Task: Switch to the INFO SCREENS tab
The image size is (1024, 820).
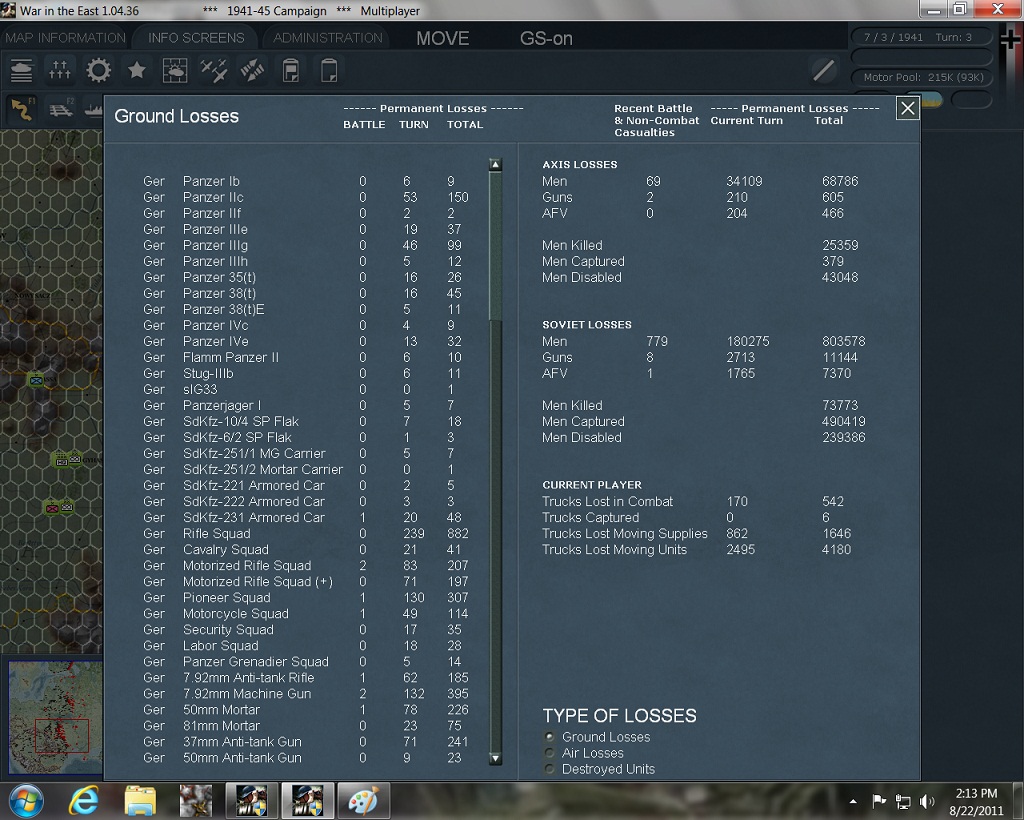Action: coord(196,38)
